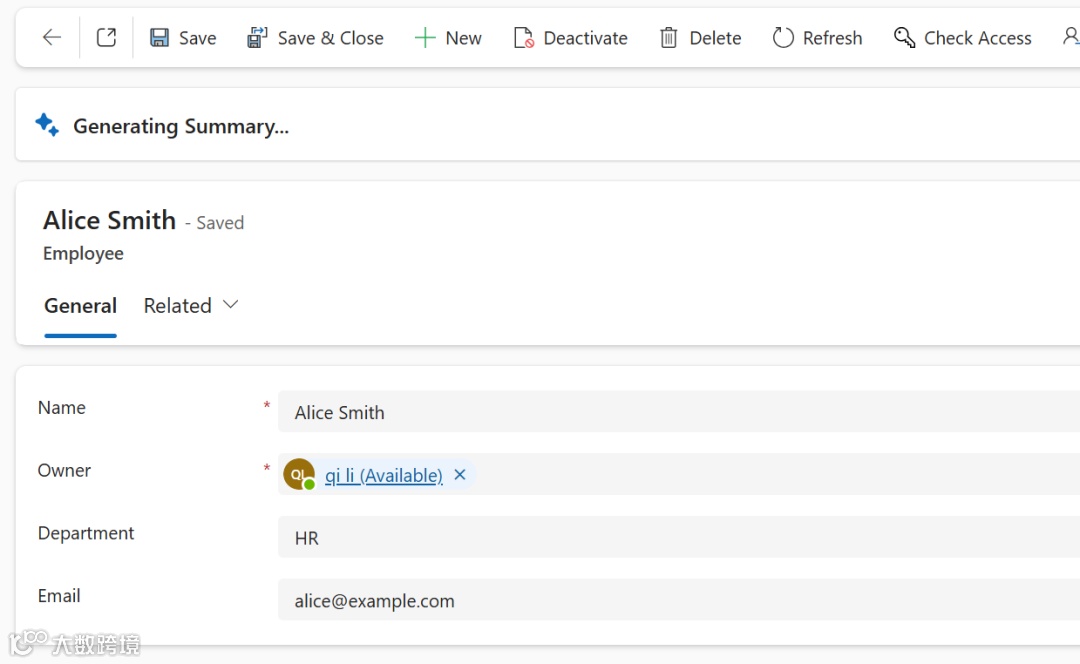Open record in new window icon
This screenshot has width=1080, height=664.
tap(106, 38)
